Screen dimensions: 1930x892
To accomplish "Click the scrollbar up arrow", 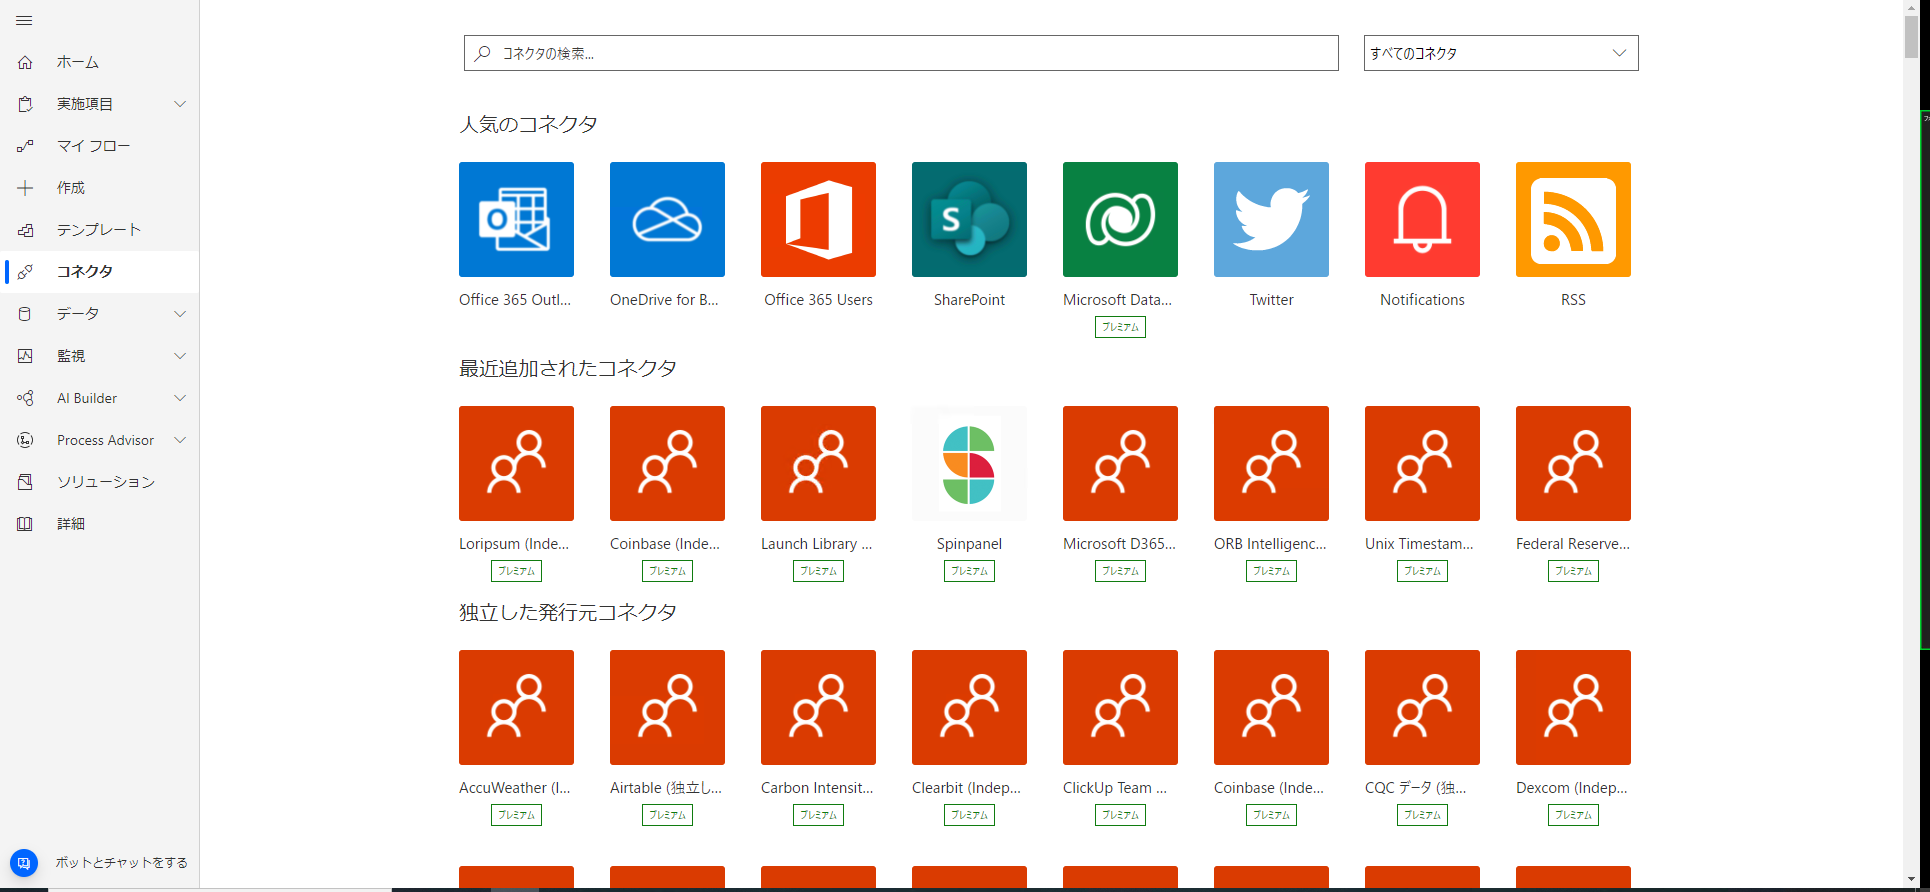I will [1911, 7].
